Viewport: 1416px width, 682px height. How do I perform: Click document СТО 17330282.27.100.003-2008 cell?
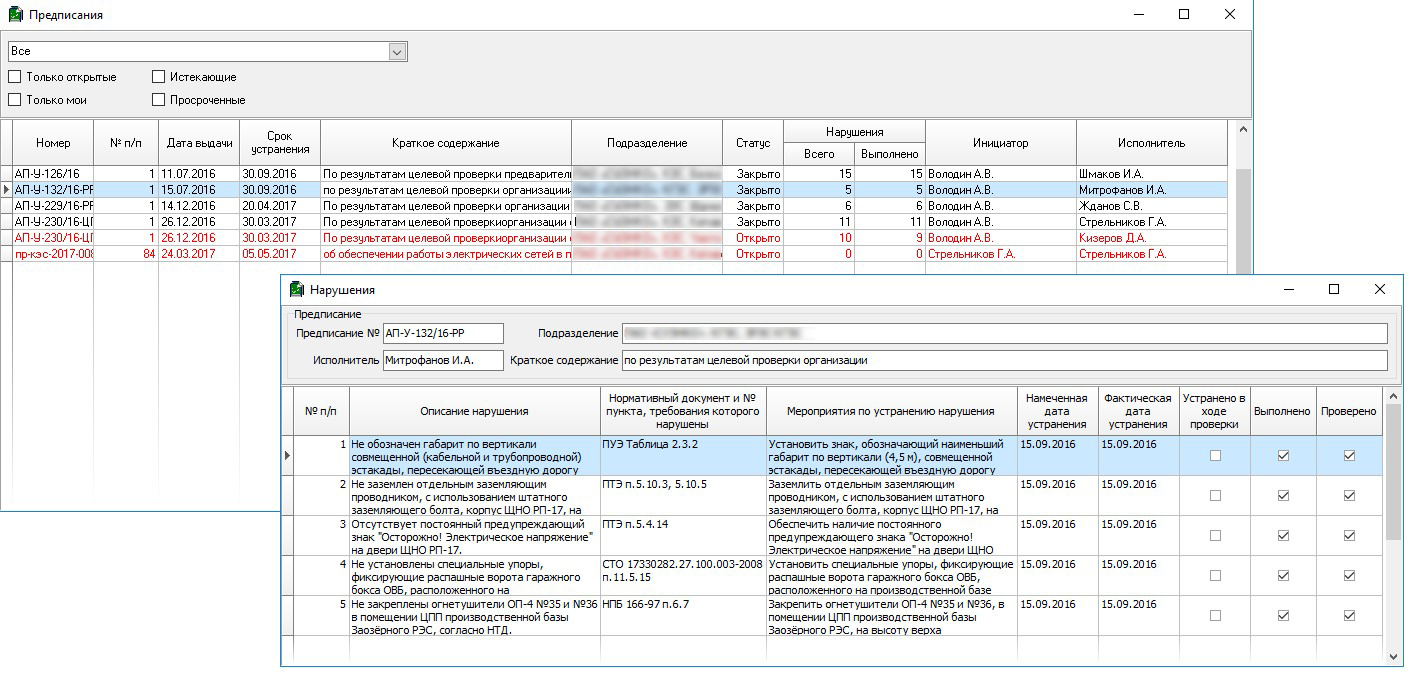(683, 576)
